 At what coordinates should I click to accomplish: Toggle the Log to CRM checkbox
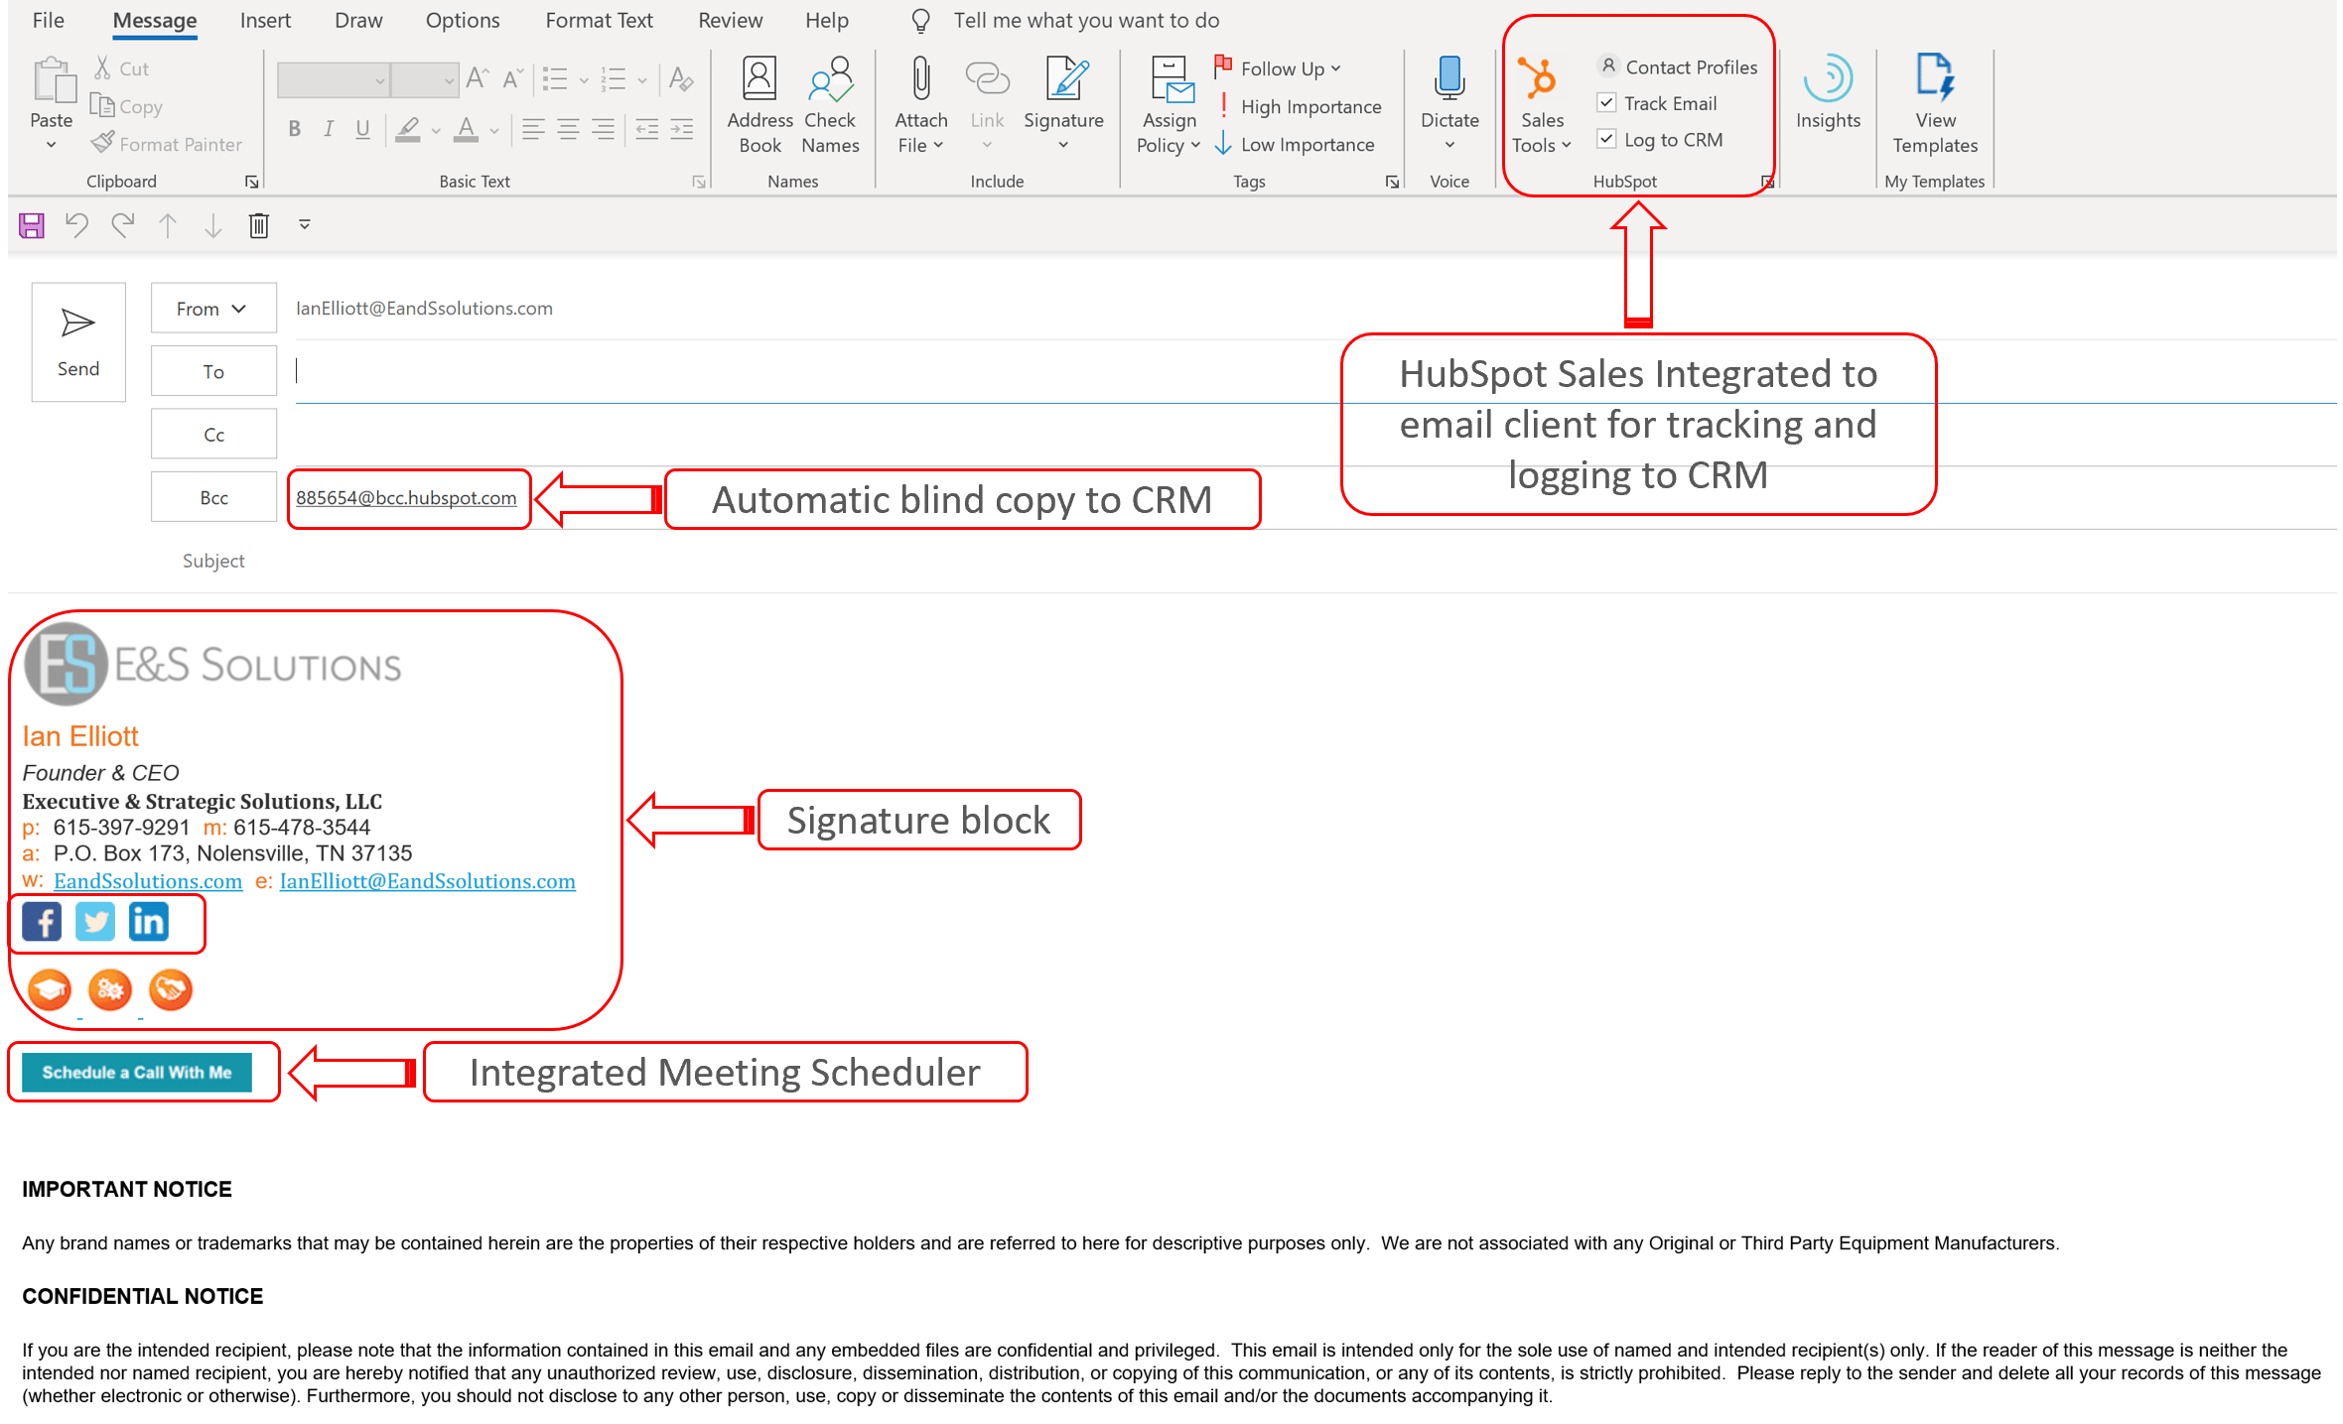coord(1606,139)
